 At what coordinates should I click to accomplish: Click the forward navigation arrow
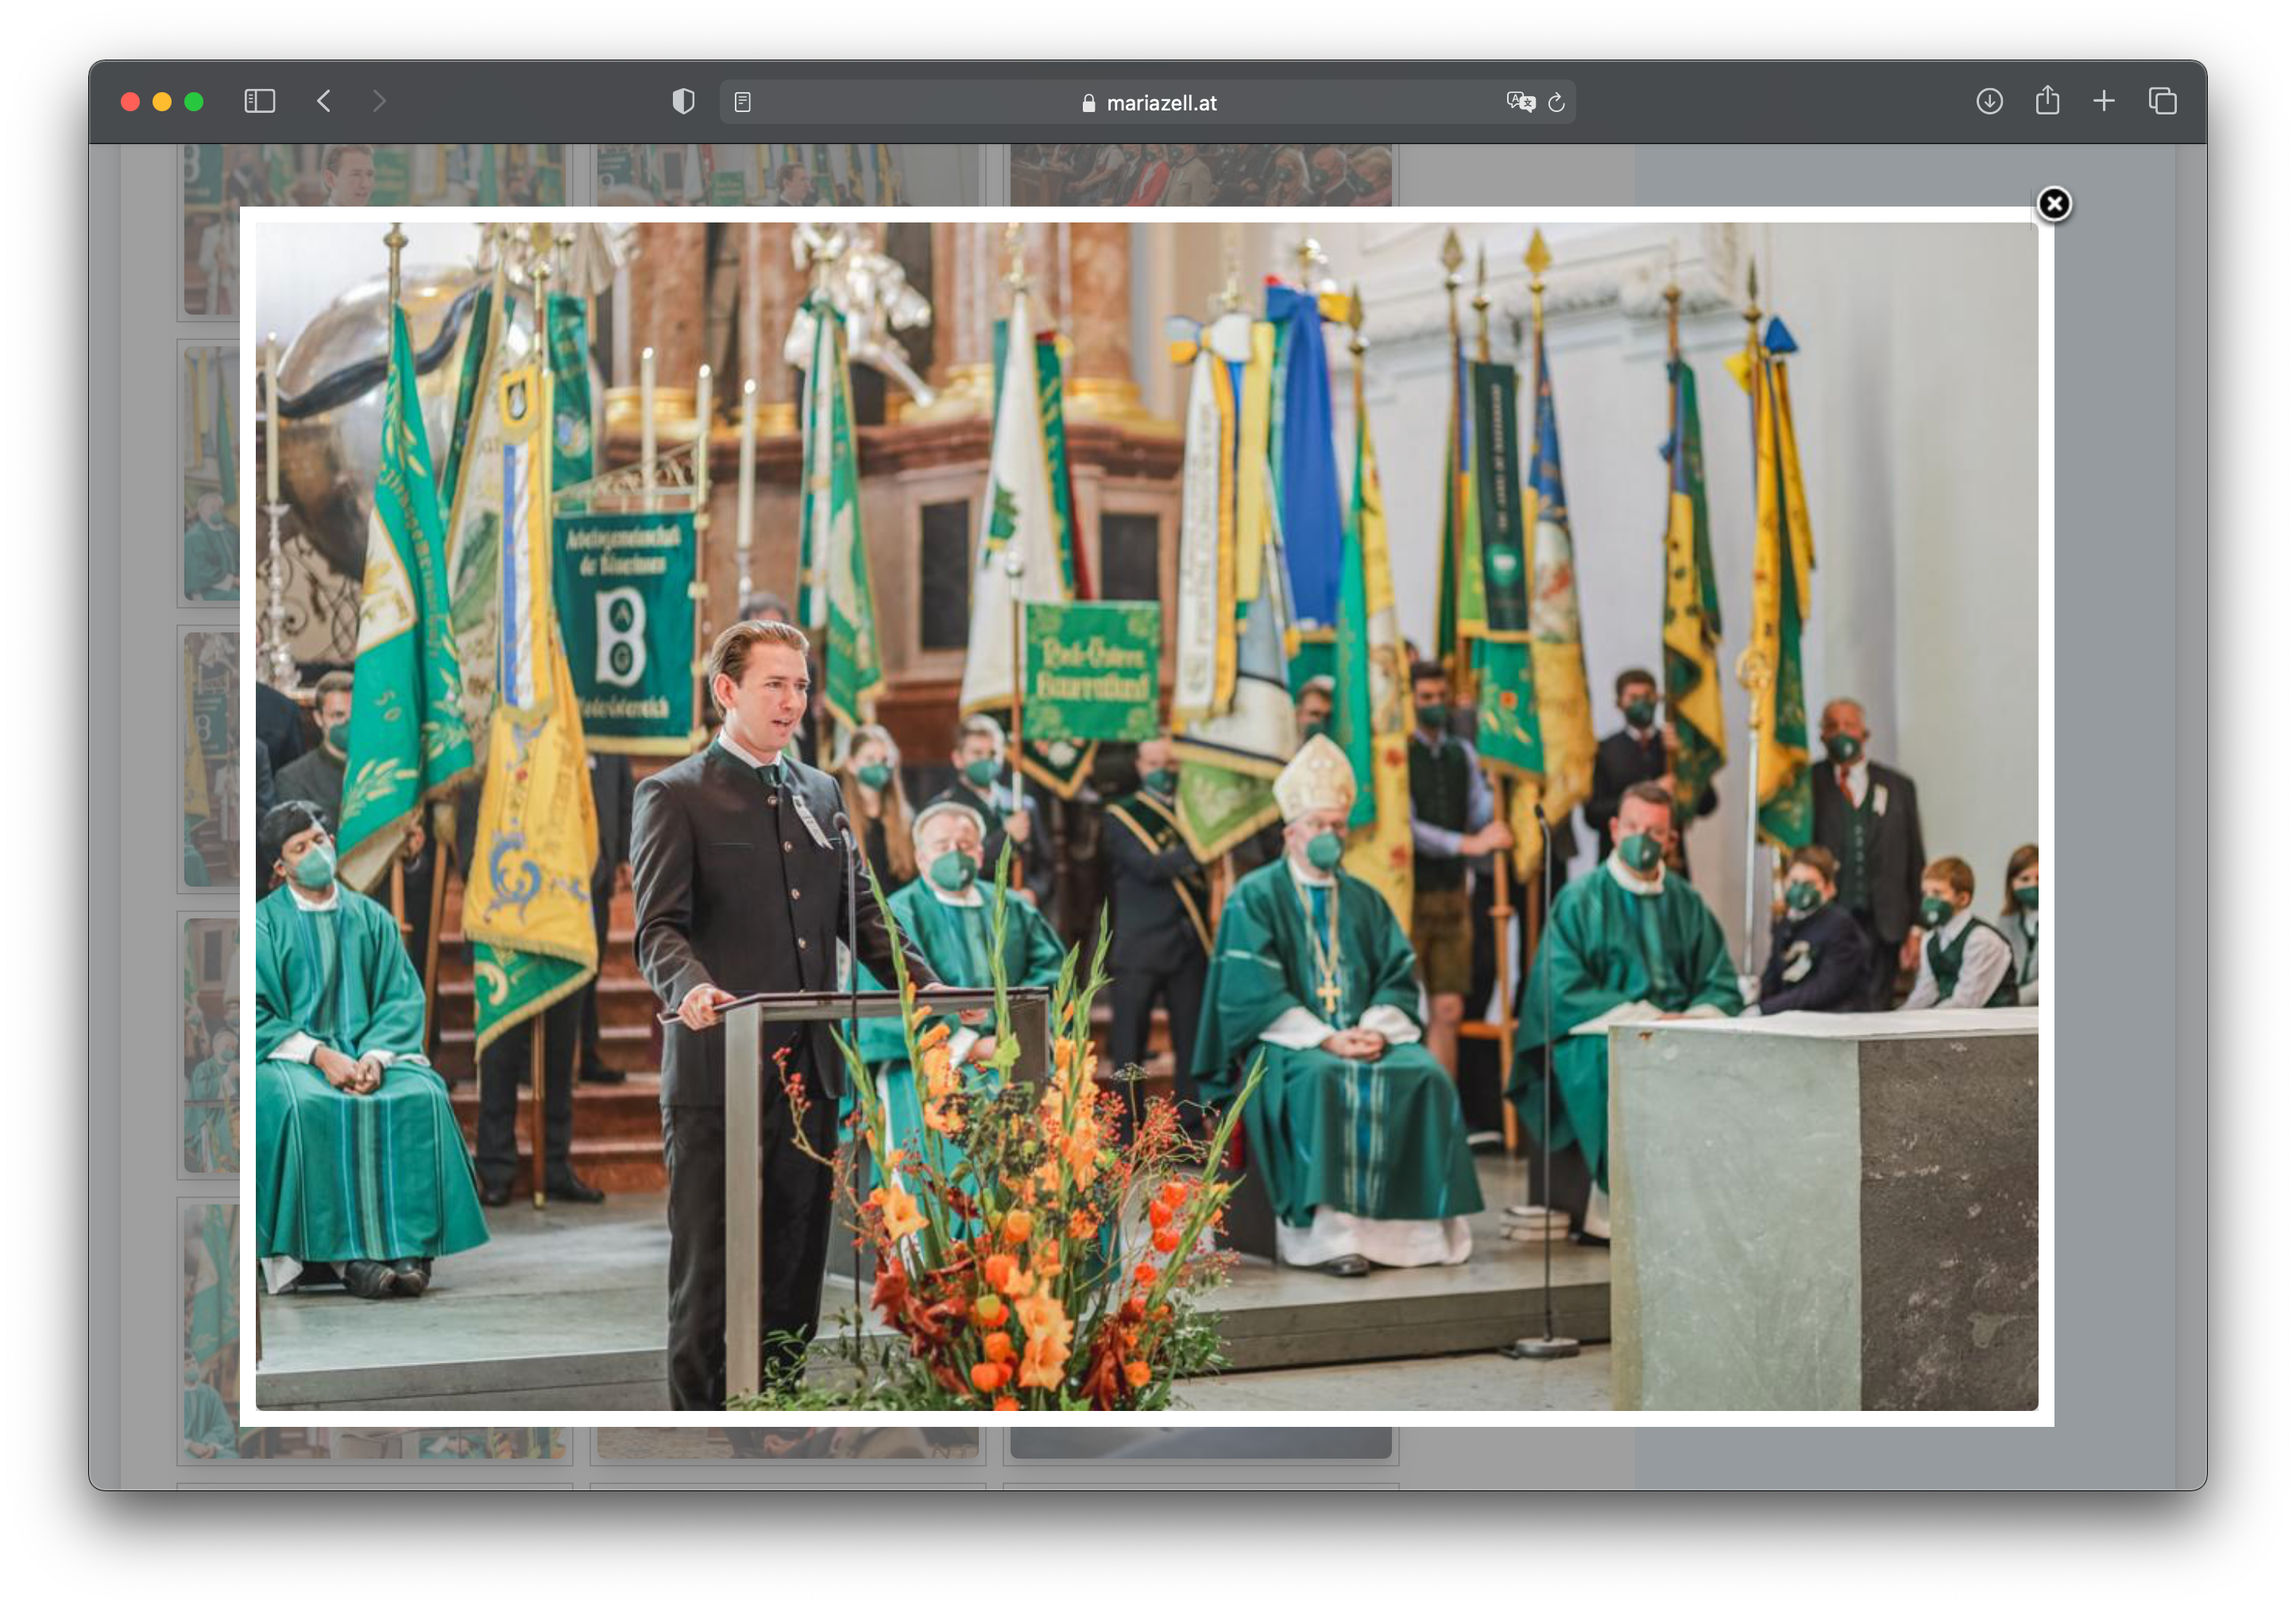[x=379, y=101]
